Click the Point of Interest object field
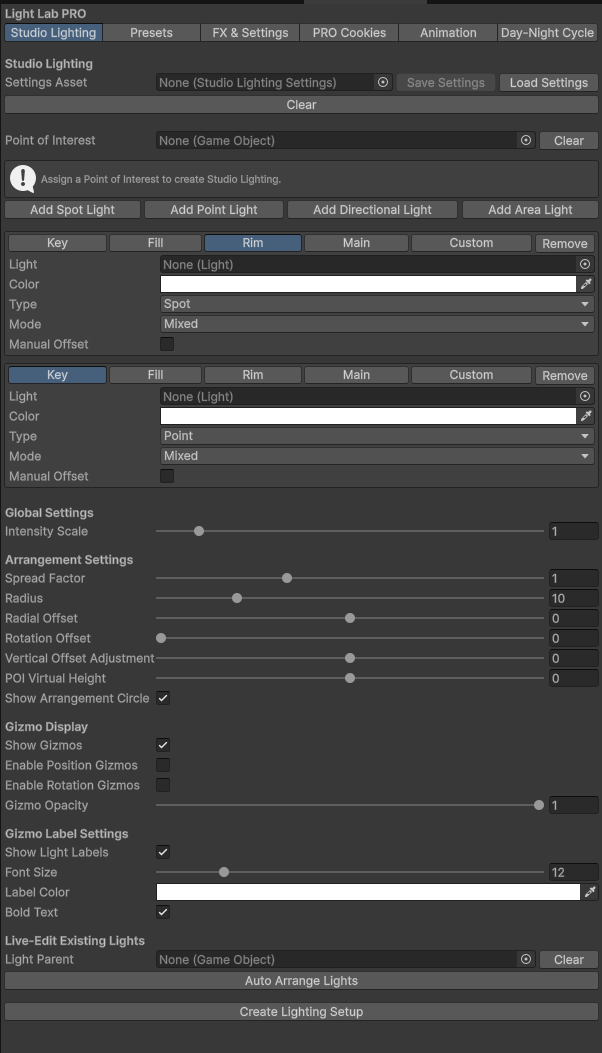Screen dimensions: 602x1053 (345, 140)
